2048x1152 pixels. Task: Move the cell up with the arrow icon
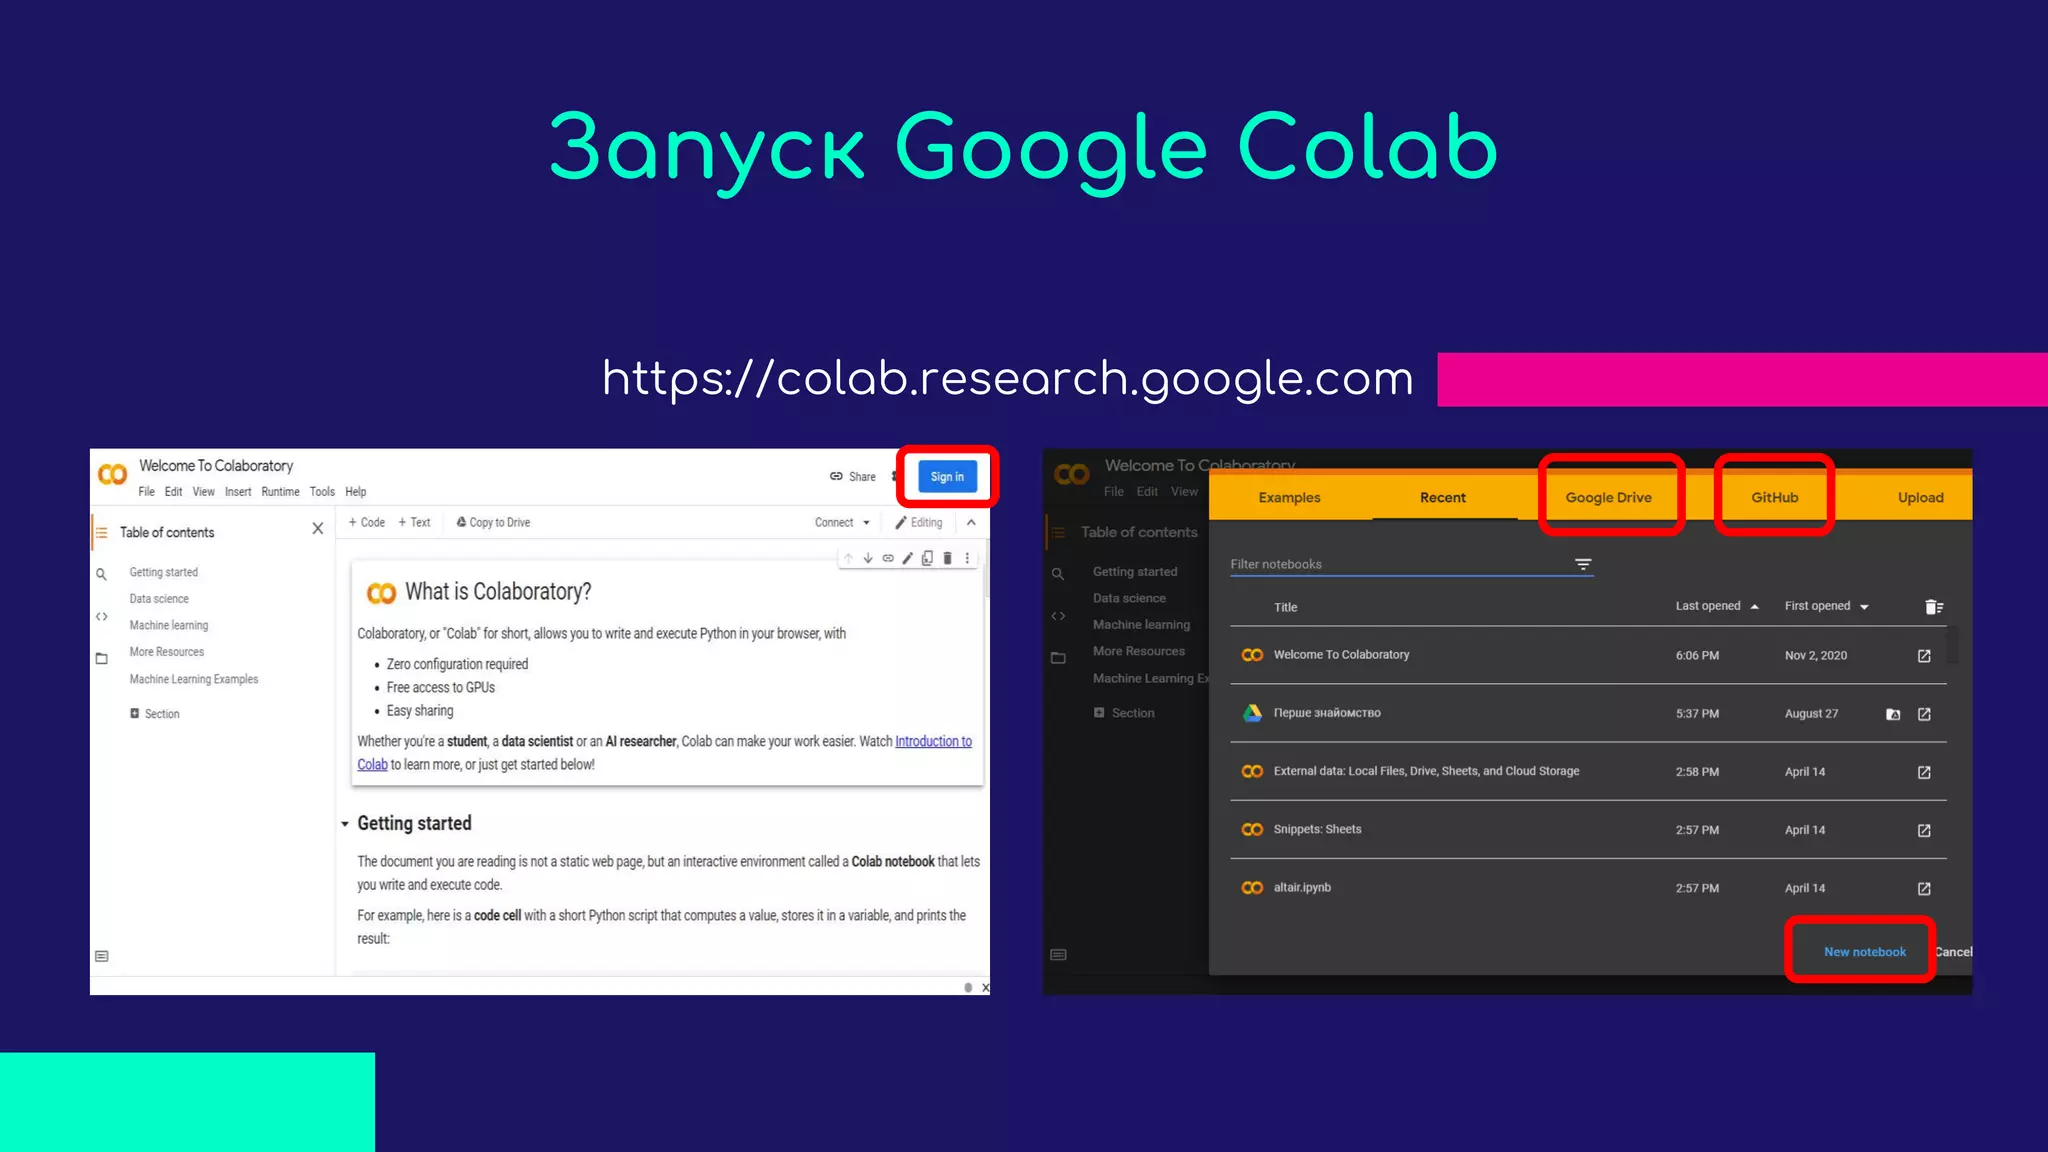click(x=848, y=558)
